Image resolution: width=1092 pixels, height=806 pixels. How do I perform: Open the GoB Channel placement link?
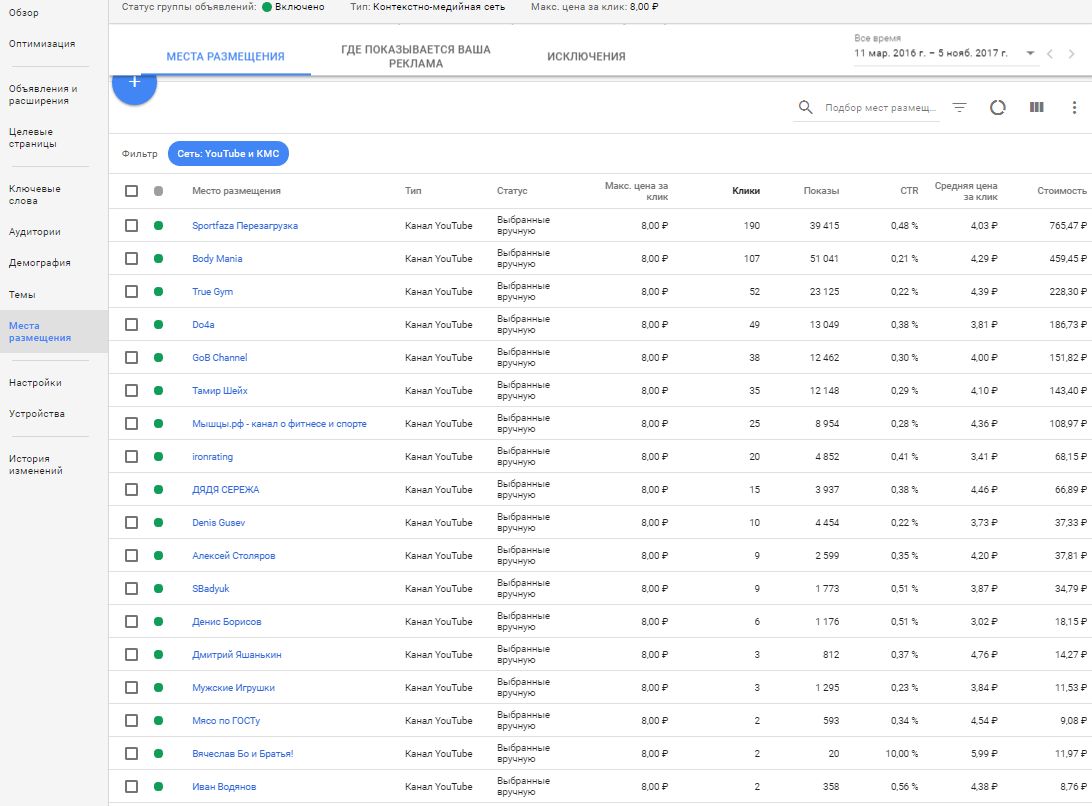(x=219, y=358)
